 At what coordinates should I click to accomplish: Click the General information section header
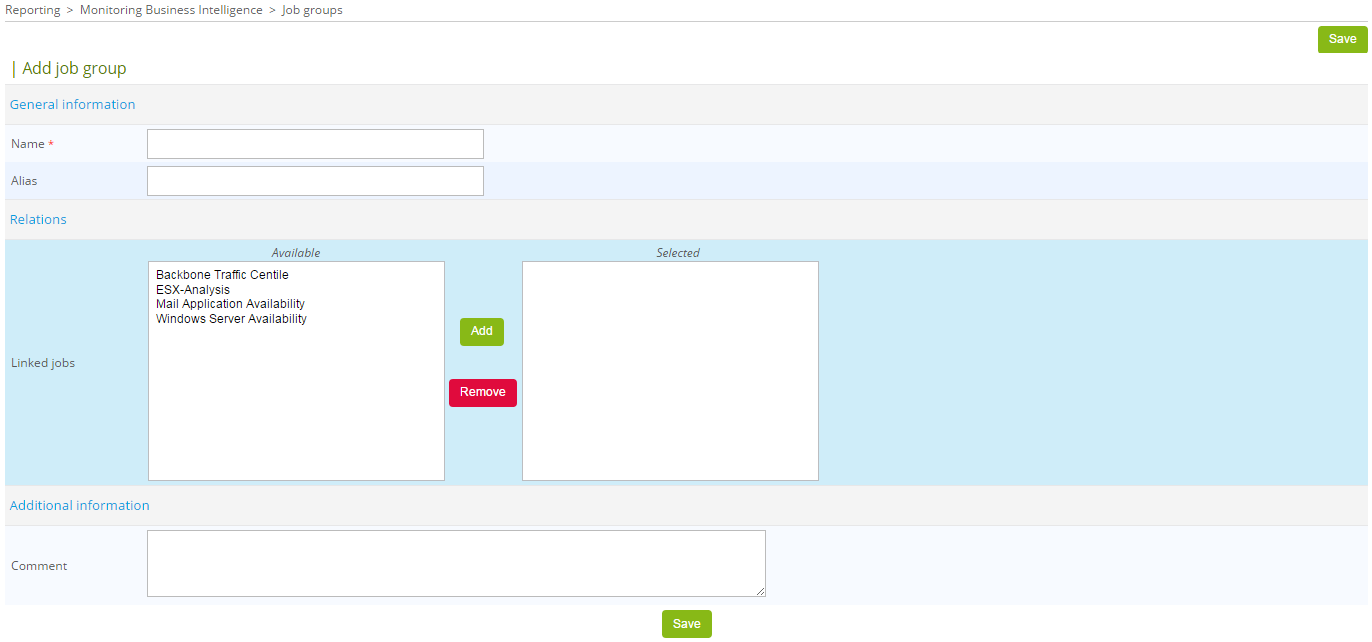point(72,104)
